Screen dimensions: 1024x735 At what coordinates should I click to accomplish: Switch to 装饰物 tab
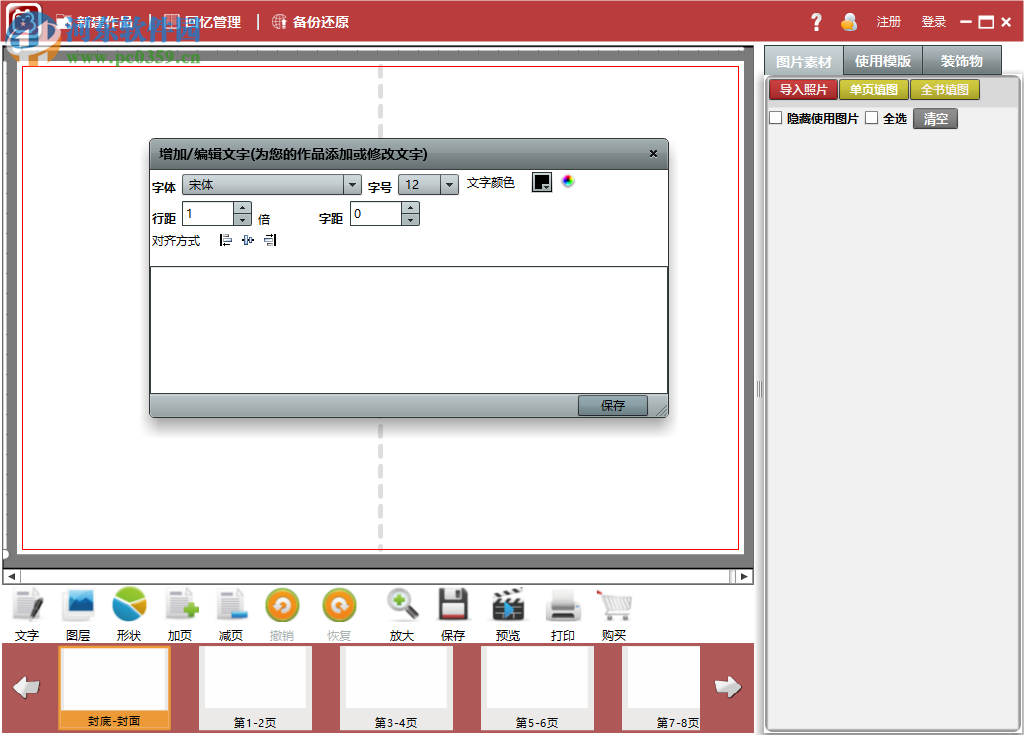(x=962, y=61)
